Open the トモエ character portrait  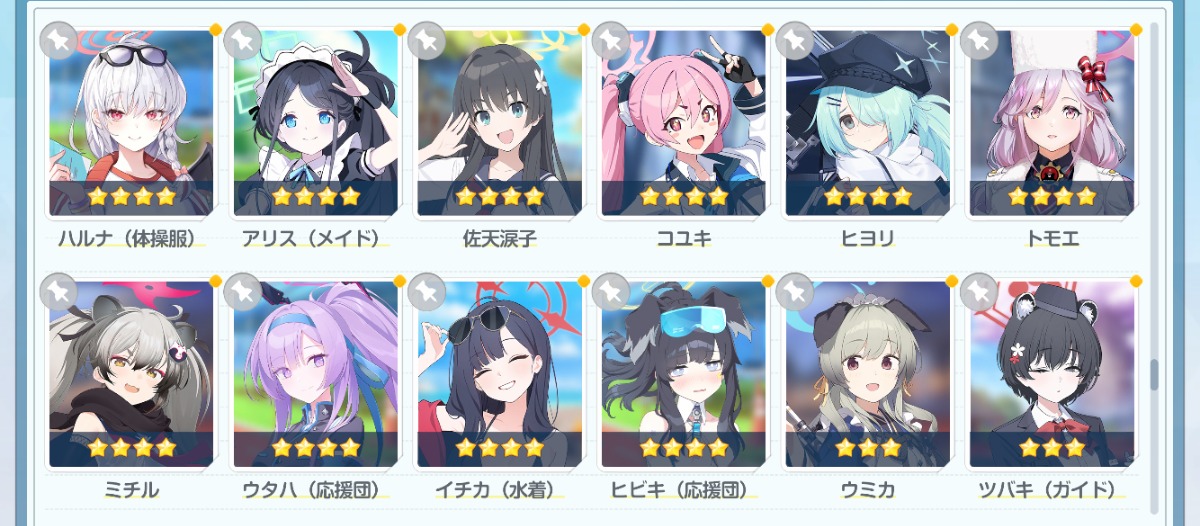(x=1052, y=123)
